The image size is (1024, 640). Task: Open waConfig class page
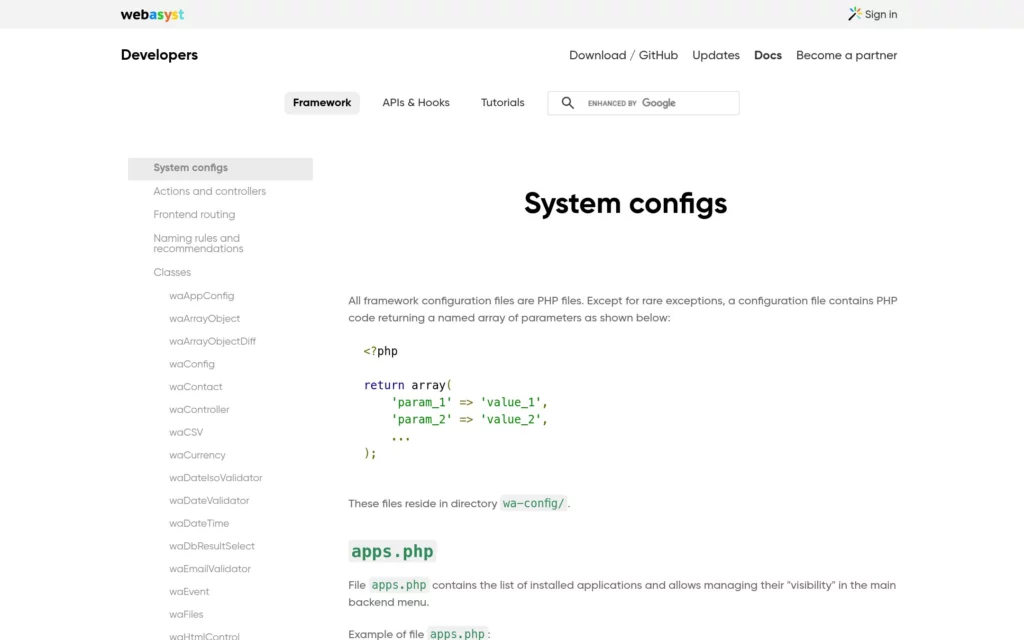point(191,364)
